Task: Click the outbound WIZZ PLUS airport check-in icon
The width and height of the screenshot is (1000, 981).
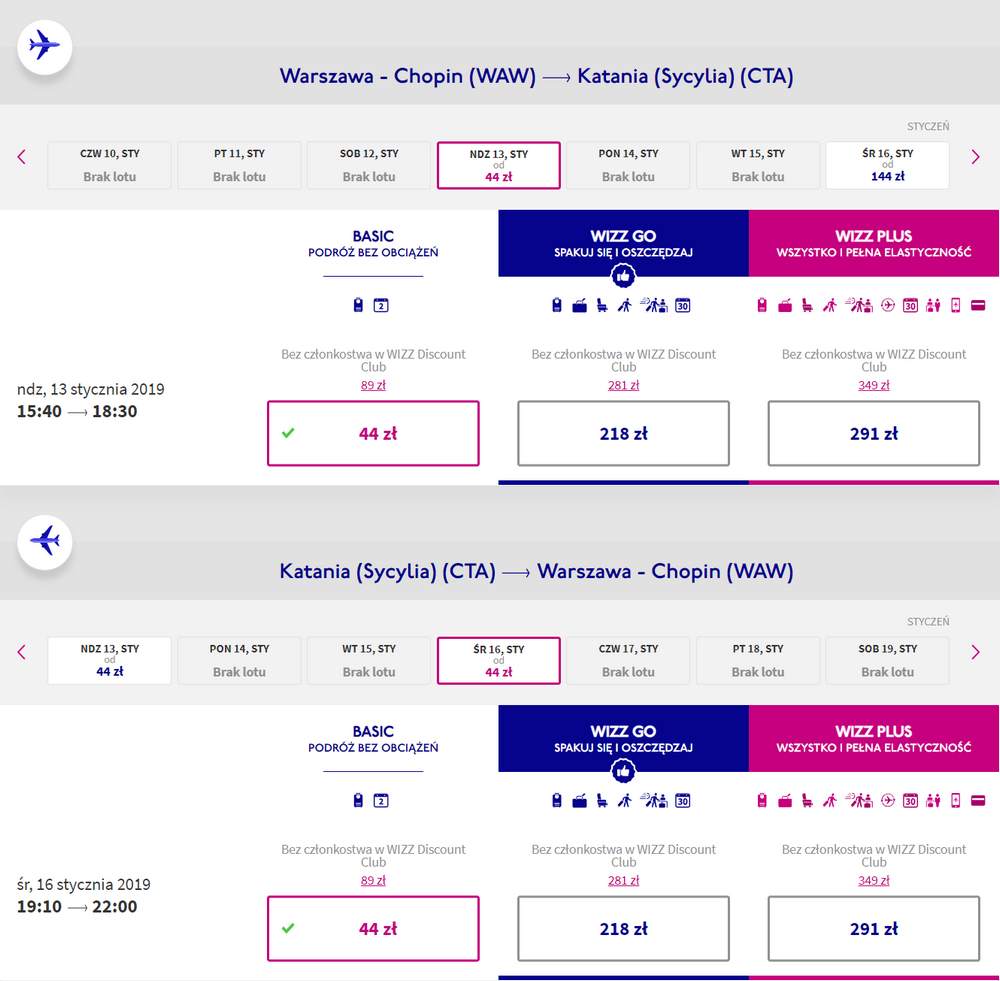Action: click(858, 306)
